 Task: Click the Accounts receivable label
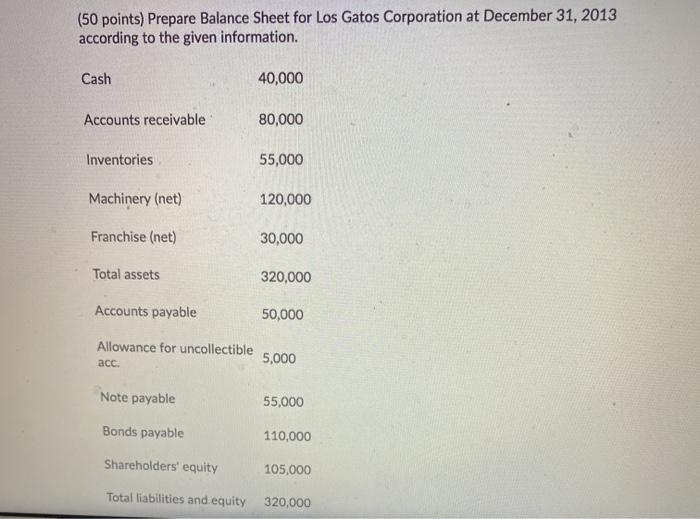145,120
